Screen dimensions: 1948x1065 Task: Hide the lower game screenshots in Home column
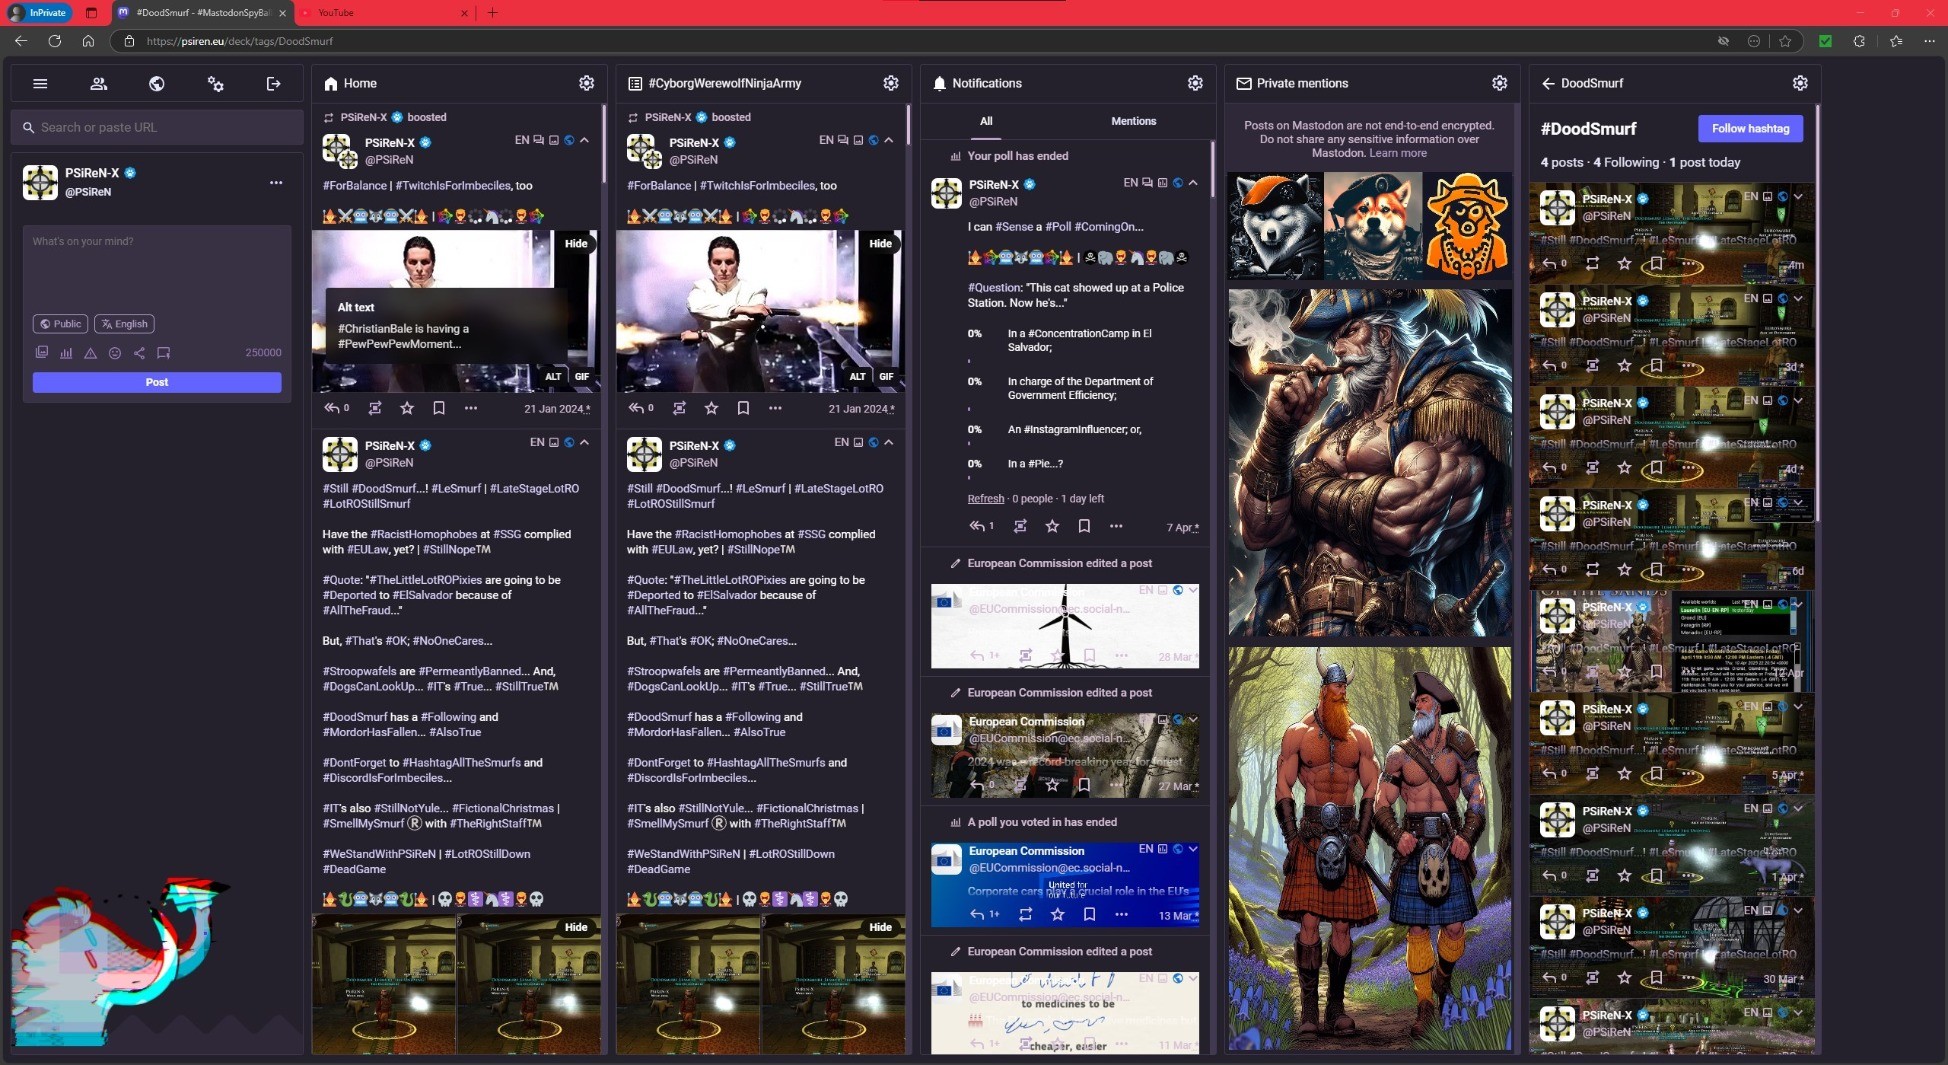[576, 928]
